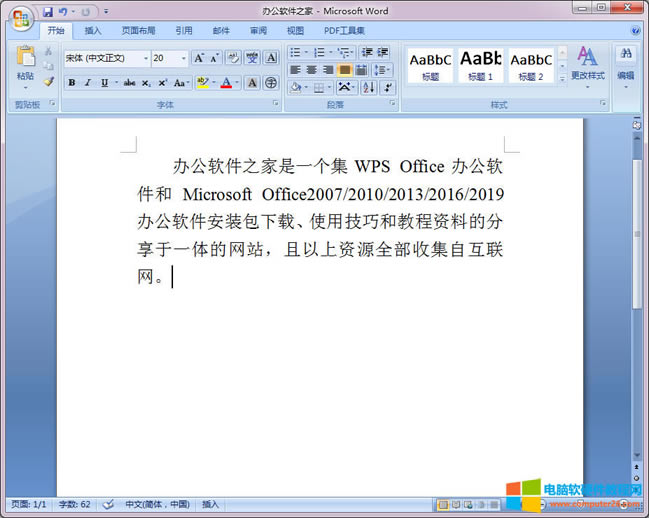Click the Paste clipboard icon
649x518 pixels.
coord(25,60)
